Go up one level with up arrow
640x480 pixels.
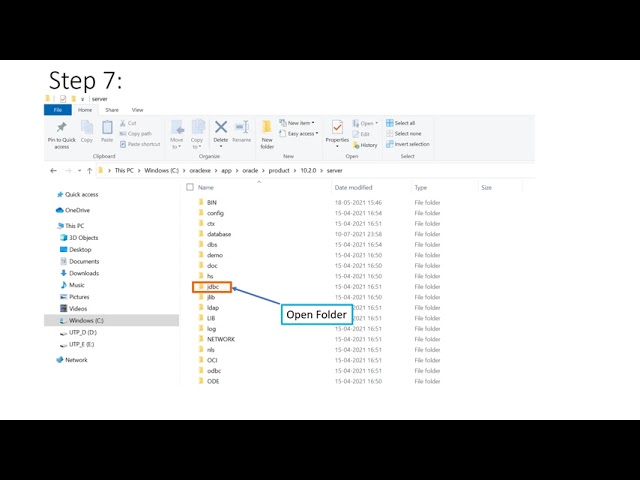pyautogui.click(x=89, y=171)
